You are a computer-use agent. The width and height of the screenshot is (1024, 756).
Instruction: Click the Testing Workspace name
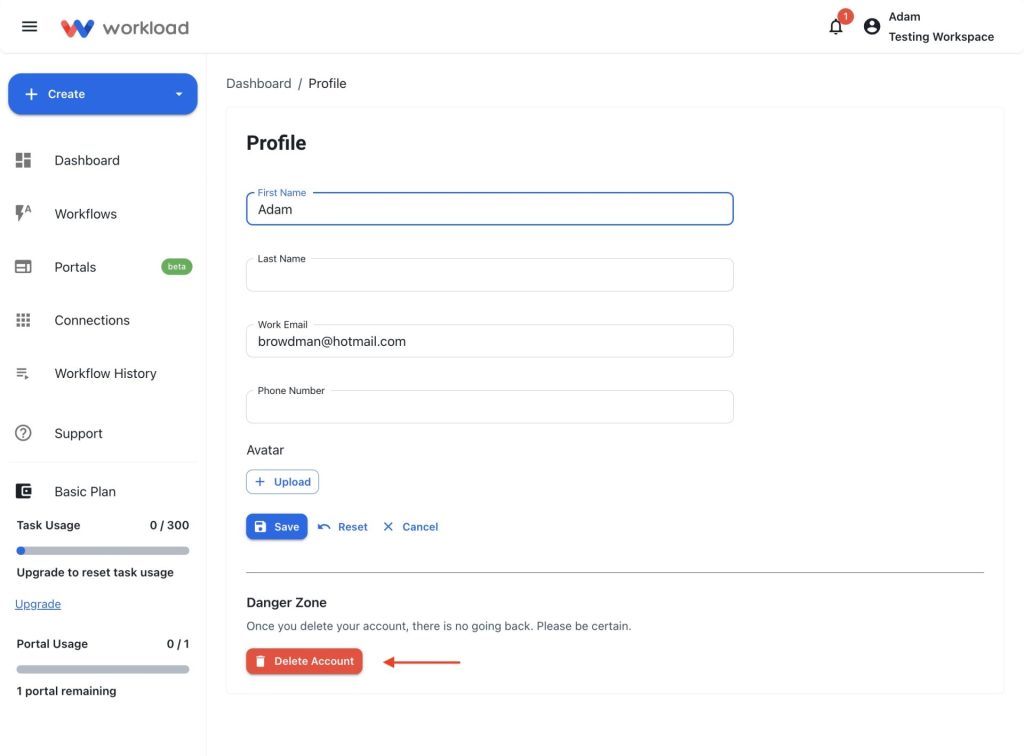click(941, 37)
